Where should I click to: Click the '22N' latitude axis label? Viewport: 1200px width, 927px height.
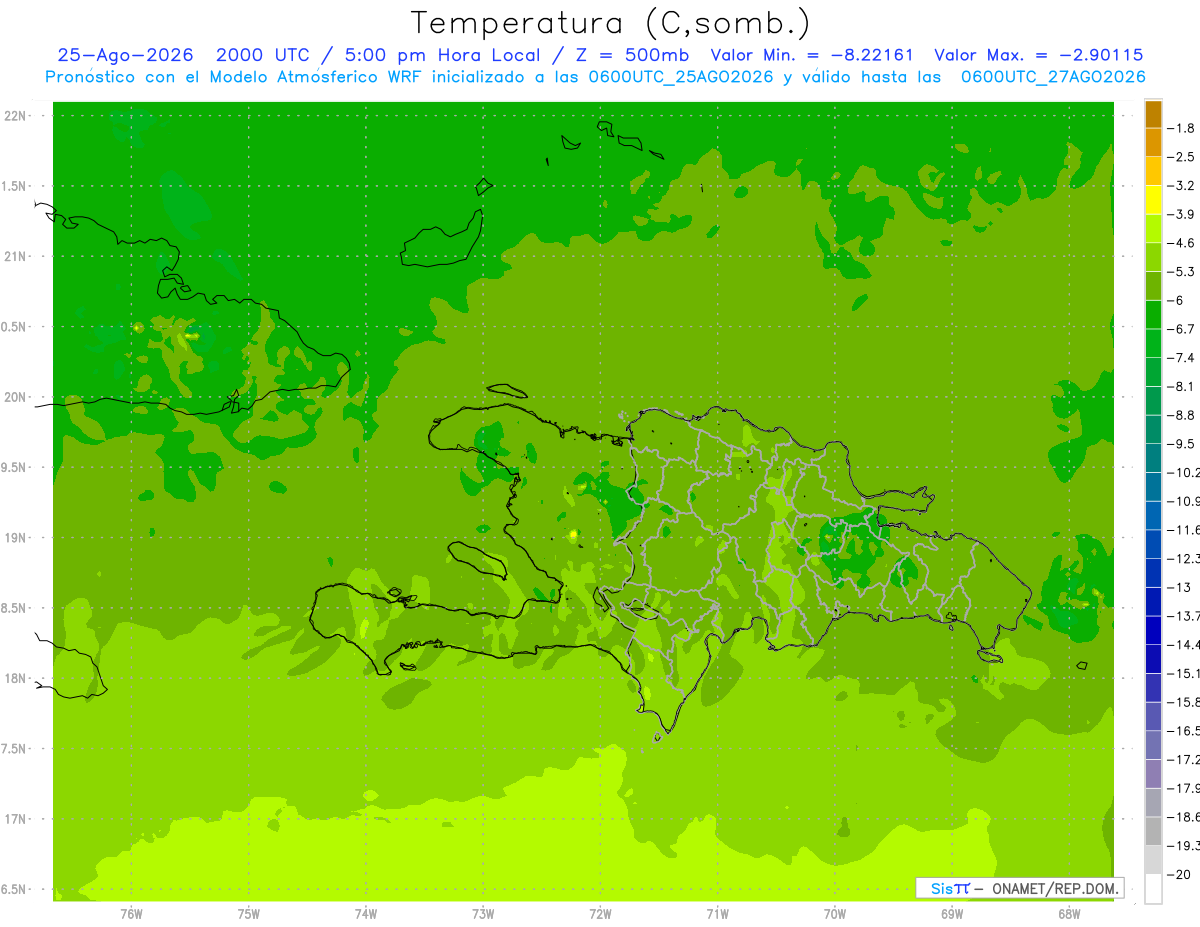click(x=17, y=116)
